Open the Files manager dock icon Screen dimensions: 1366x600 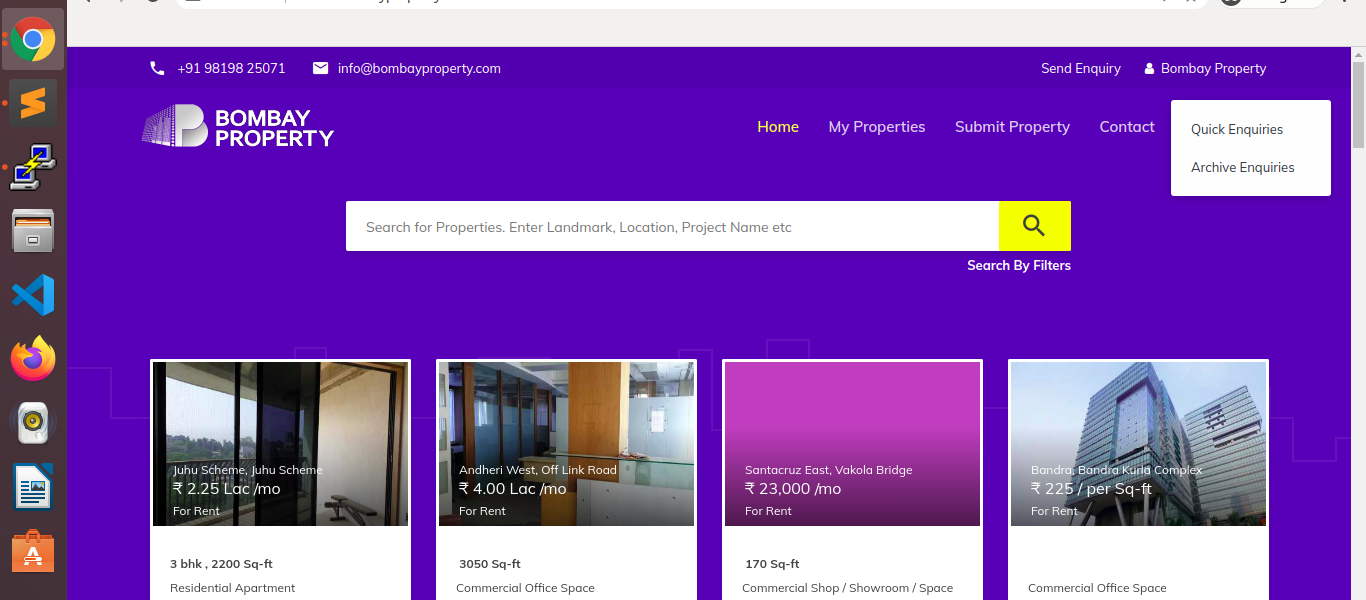[33, 231]
